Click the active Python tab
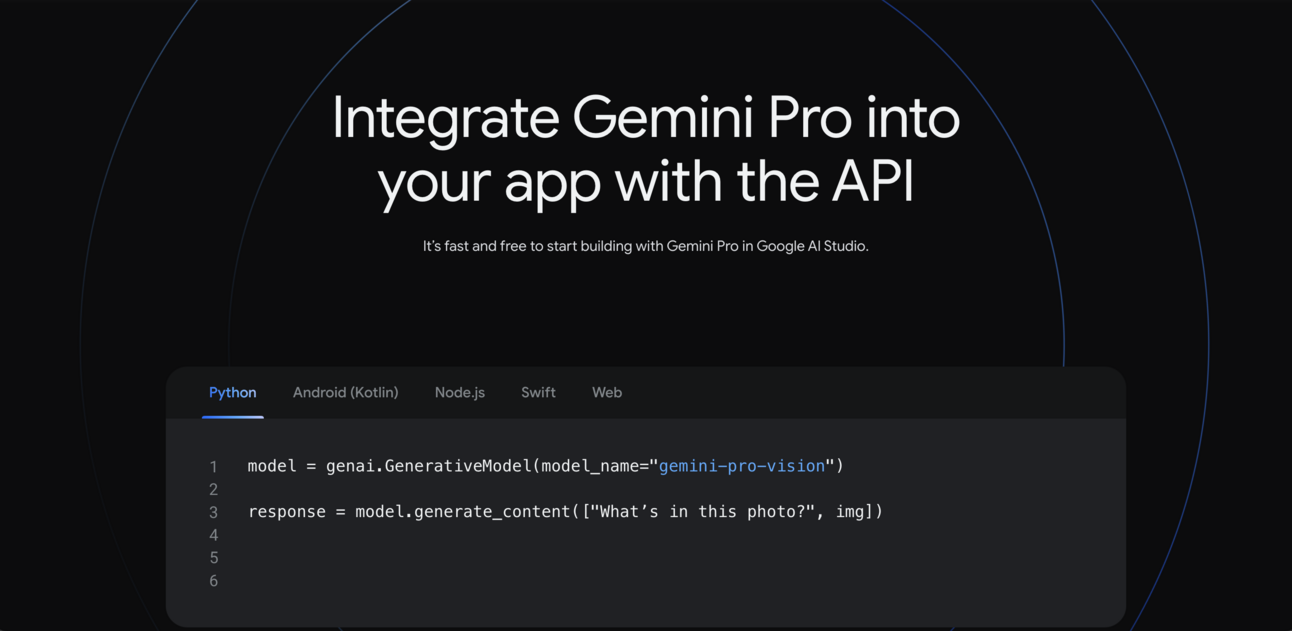Screen dimensions: 1292x631 (232, 392)
